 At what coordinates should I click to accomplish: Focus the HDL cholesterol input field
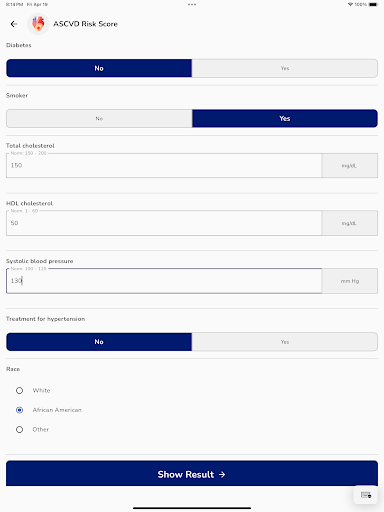click(x=164, y=223)
